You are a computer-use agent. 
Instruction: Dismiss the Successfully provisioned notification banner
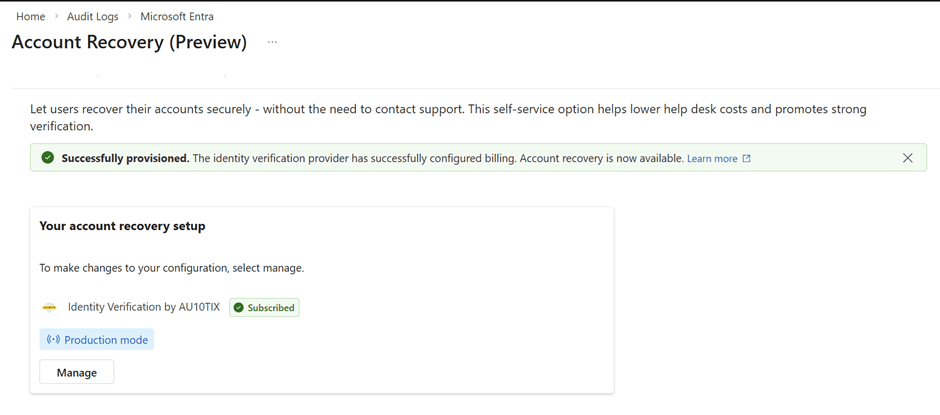click(907, 158)
